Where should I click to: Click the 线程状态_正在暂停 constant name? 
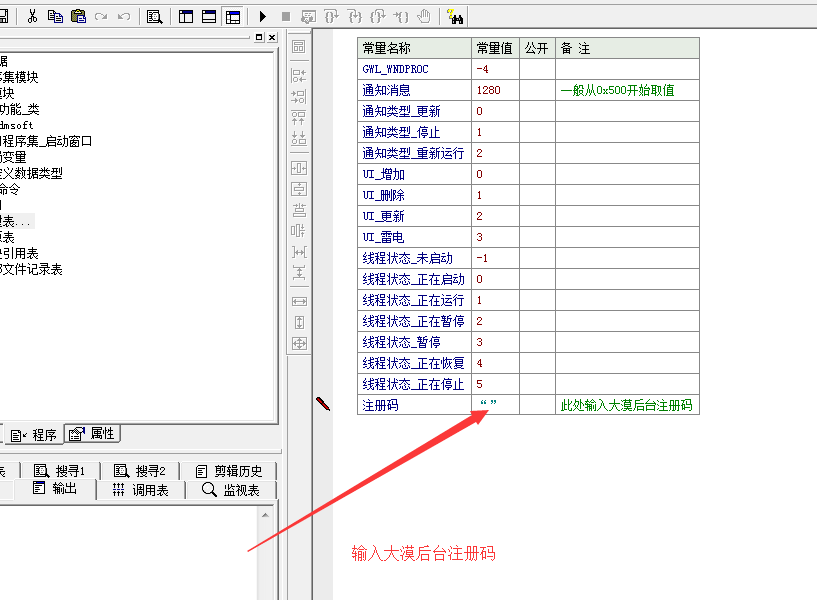[413, 321]
